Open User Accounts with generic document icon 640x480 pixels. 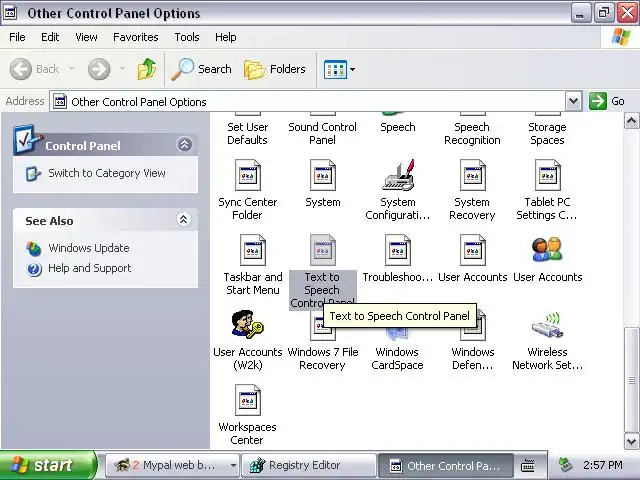(473, 250)
